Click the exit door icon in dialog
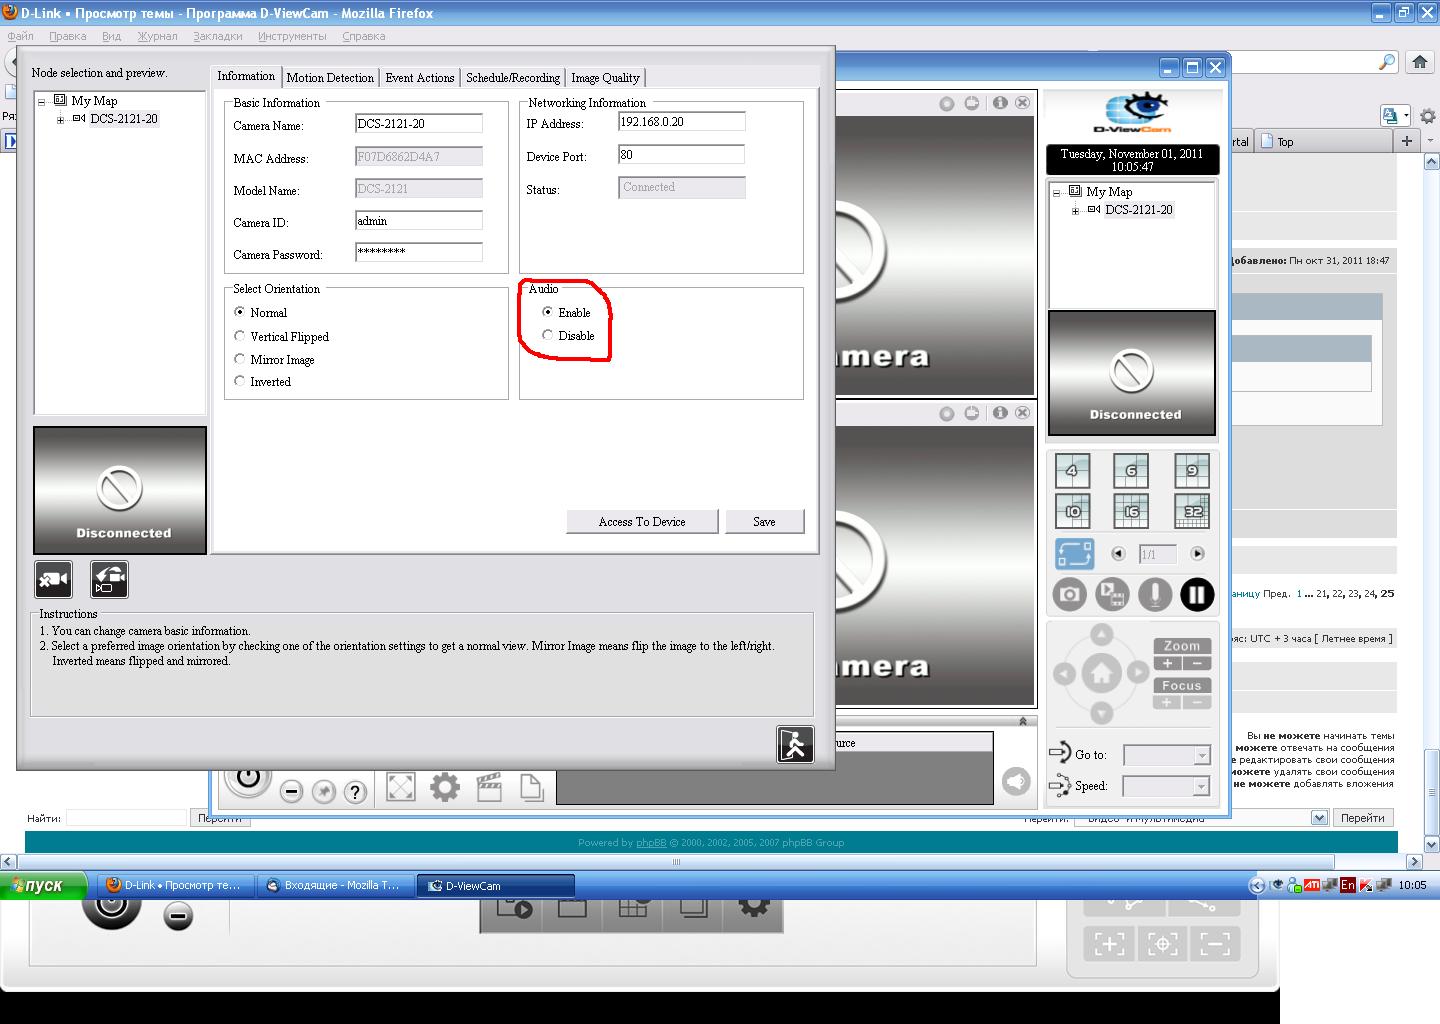 [795, 744]
